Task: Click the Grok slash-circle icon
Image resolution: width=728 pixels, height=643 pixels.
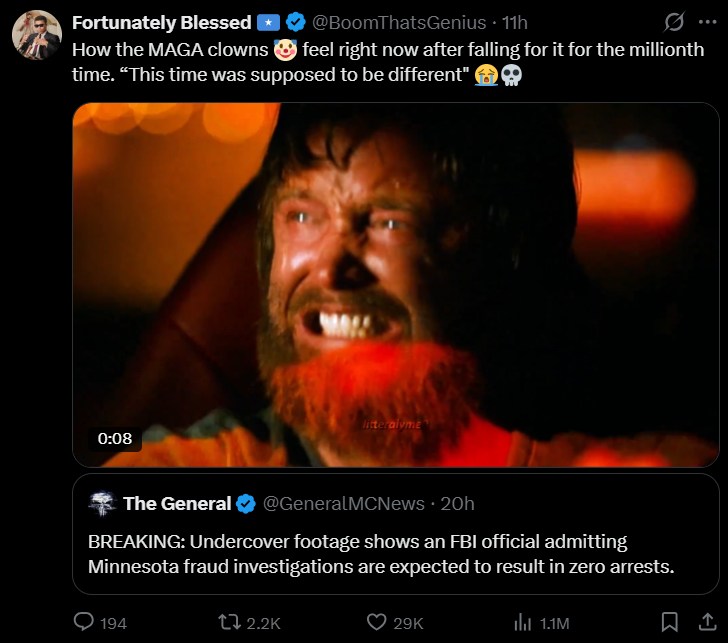Action: [674, 22]
